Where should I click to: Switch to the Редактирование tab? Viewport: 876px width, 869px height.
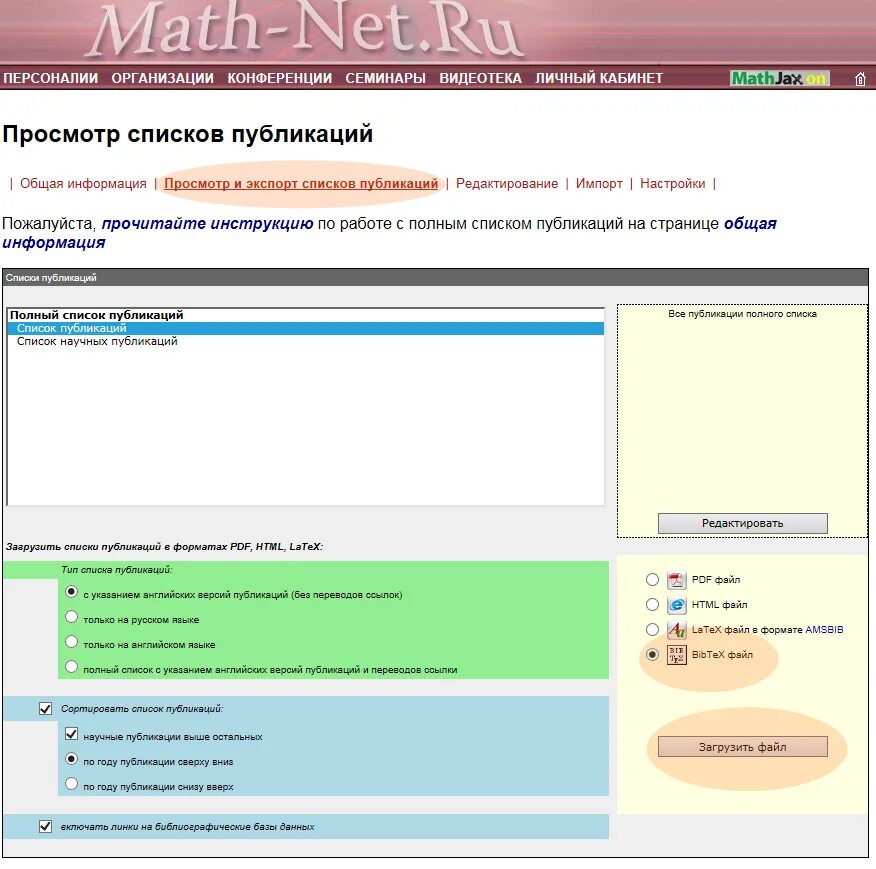pyautogui.click(x=507, y=183)
